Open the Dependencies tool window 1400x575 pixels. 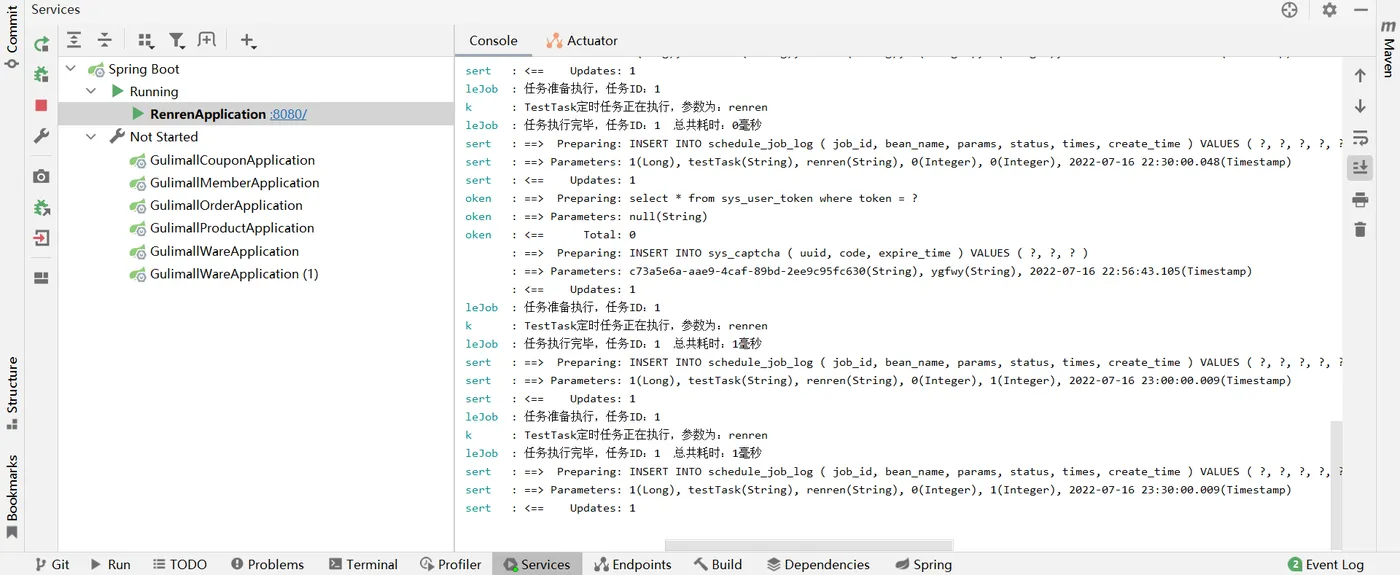(x=818, y=564)
